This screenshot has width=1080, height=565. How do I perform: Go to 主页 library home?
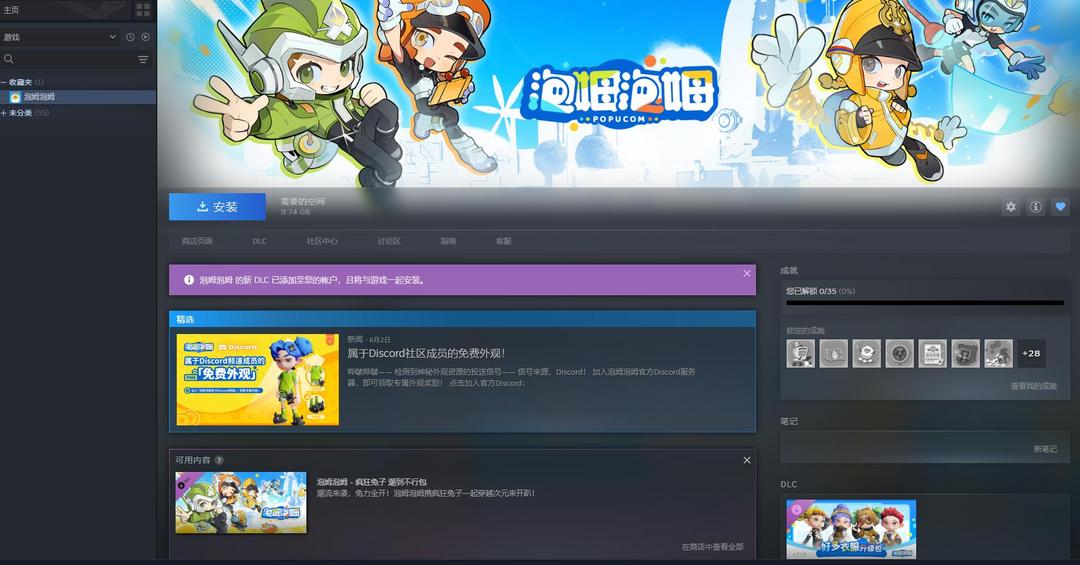[x=11, y=10]
